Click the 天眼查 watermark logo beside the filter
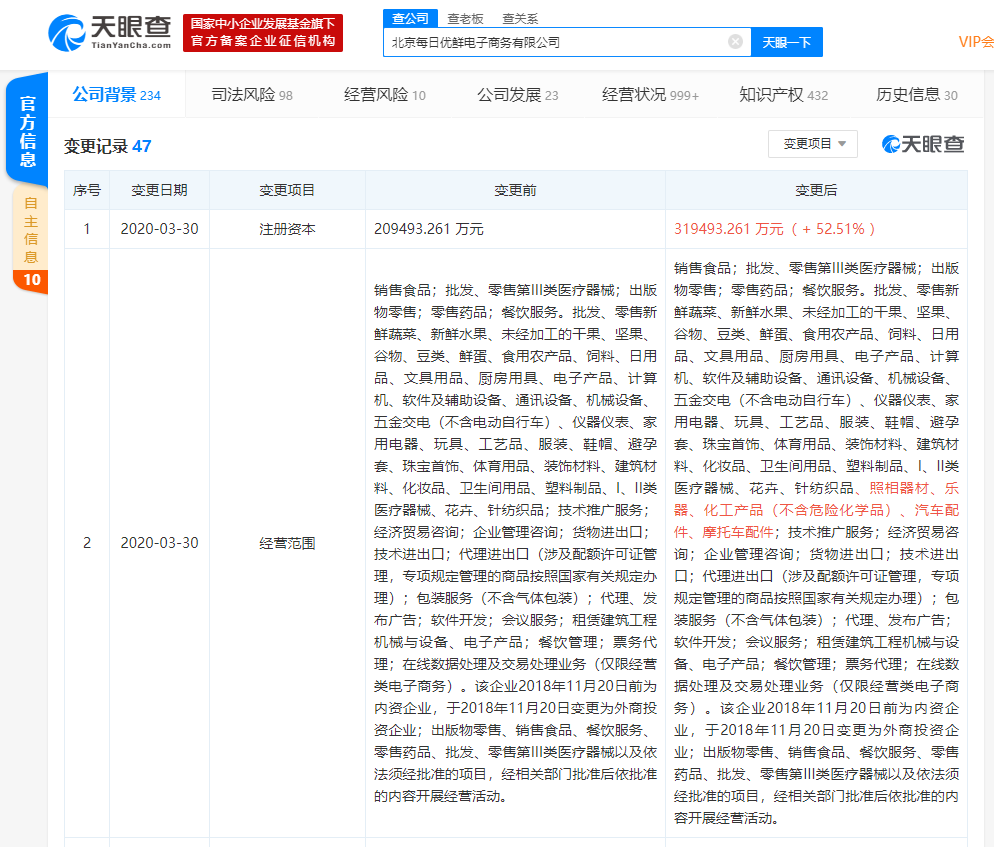Viewport: 994px width, 847px height. [x=923, y=144]
